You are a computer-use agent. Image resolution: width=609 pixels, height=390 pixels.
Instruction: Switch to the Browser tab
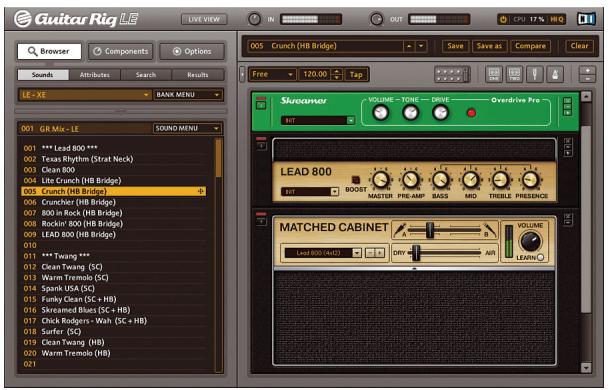[x=49, y=51]
